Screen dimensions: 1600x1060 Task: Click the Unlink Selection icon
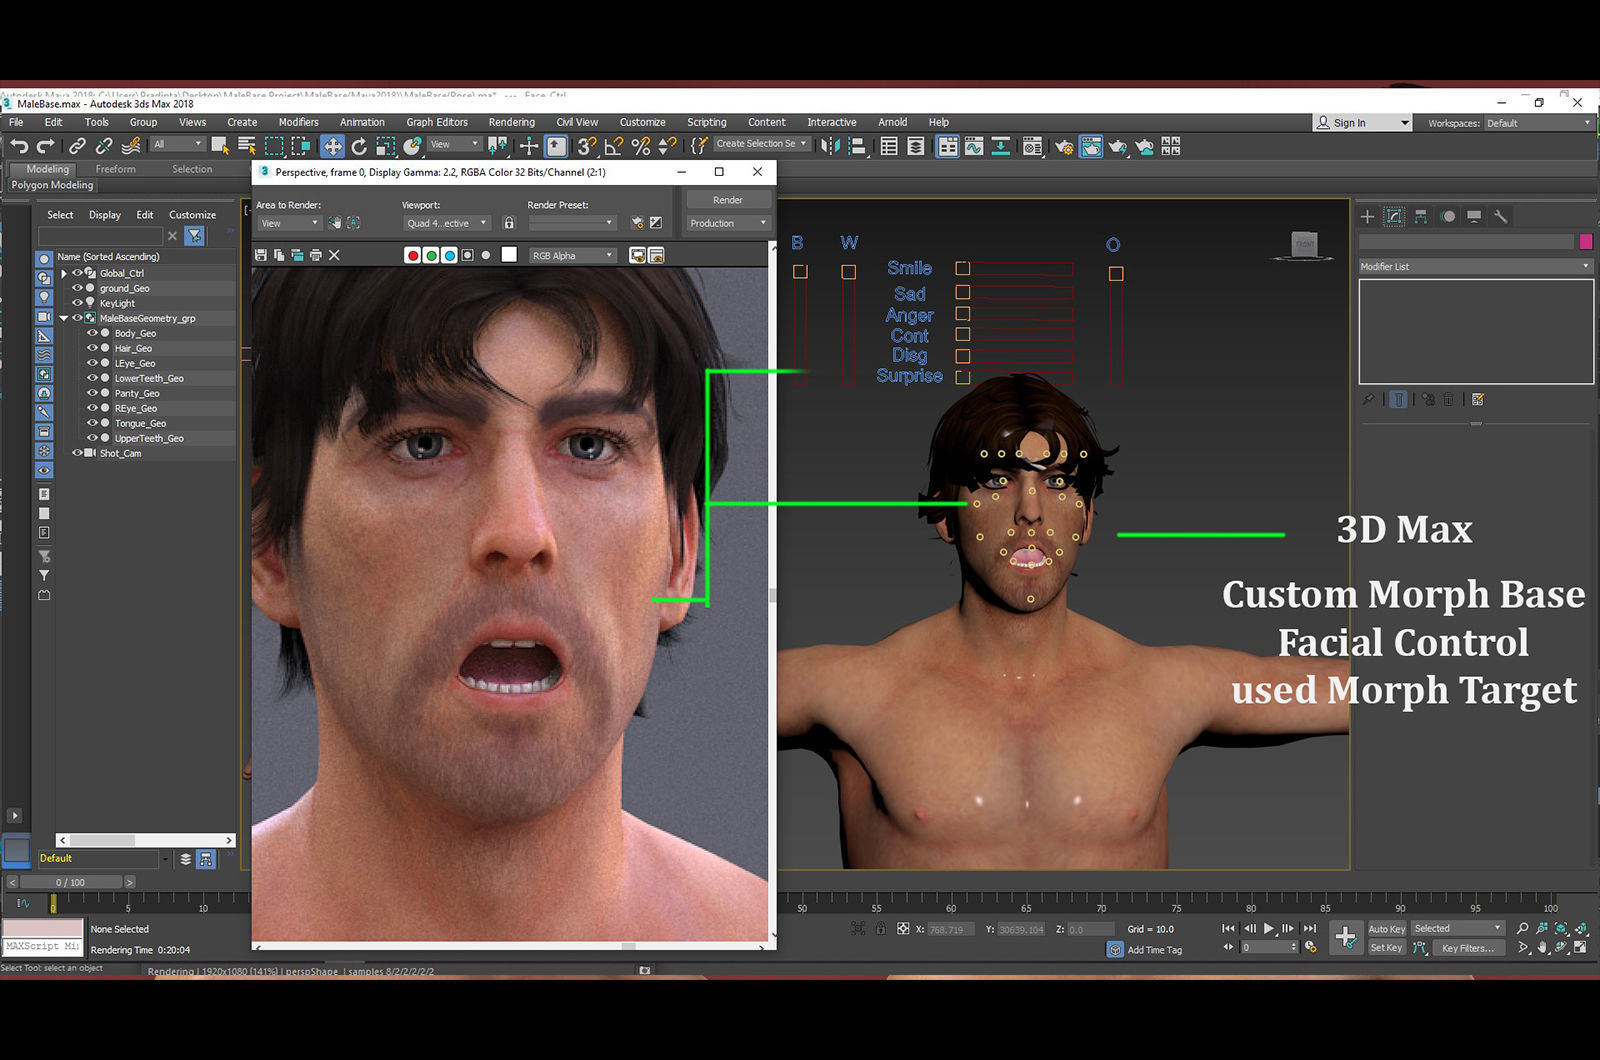pos(103,146)
